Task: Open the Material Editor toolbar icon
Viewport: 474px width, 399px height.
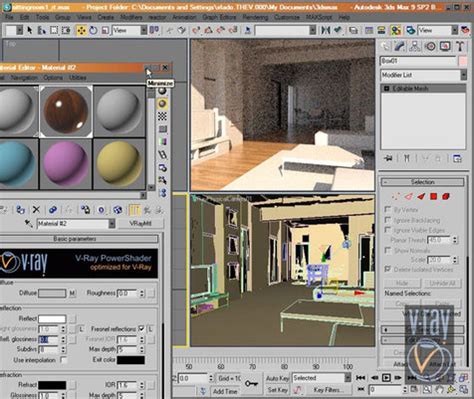Action: (396, 31)
